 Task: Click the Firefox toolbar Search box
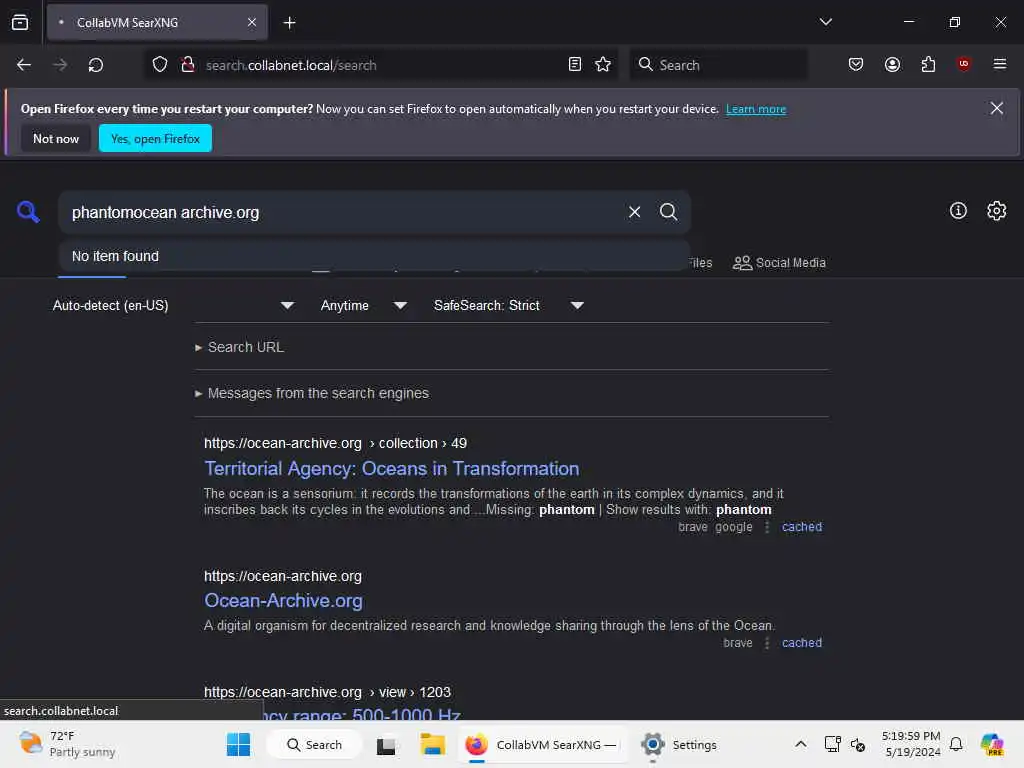pos(718,65)
